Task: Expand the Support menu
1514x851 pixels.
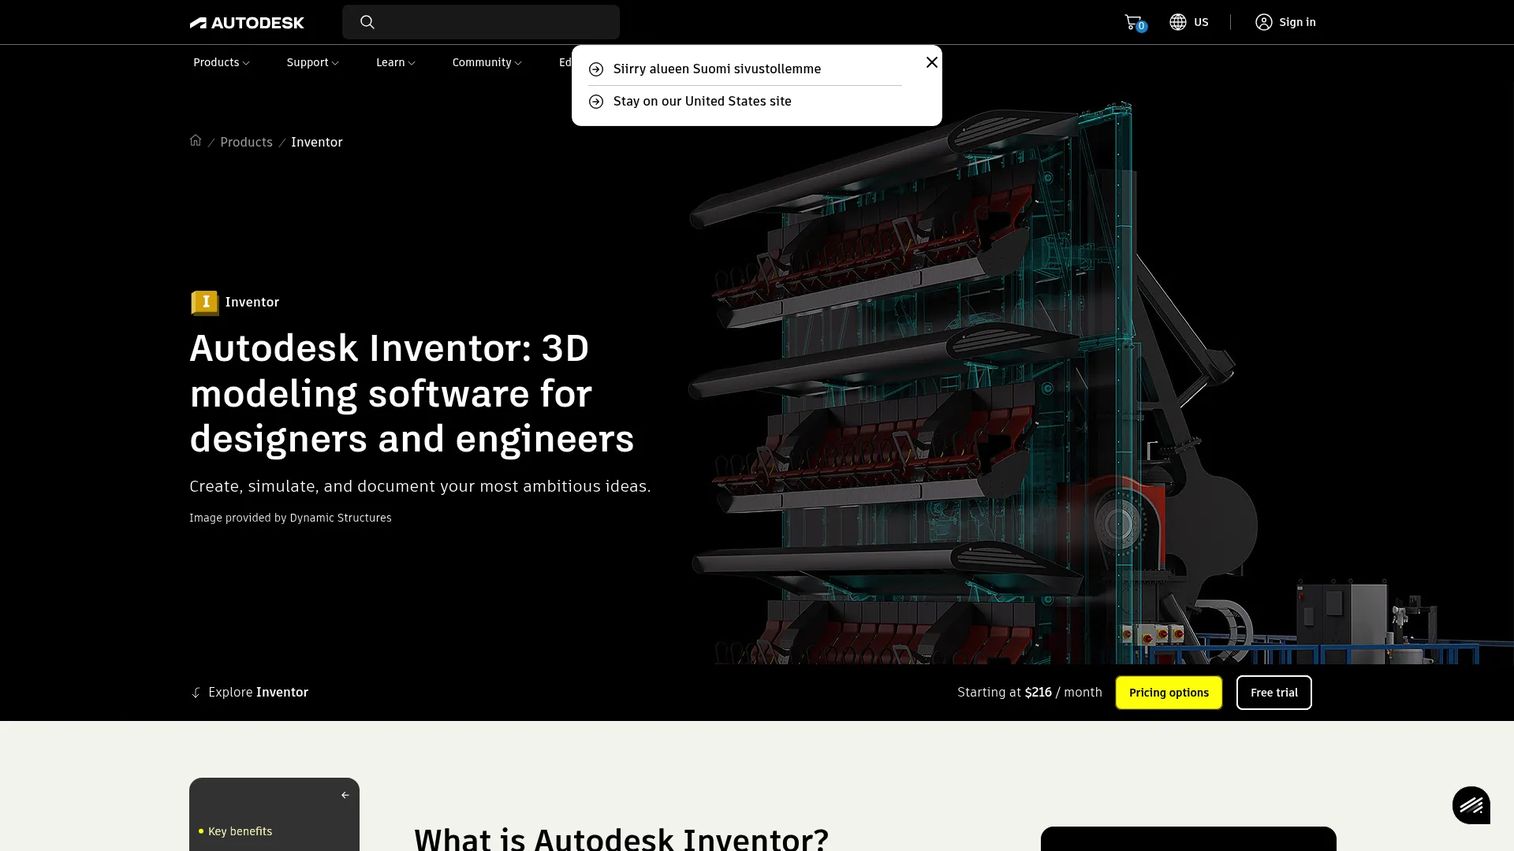Action: [312, 62]
